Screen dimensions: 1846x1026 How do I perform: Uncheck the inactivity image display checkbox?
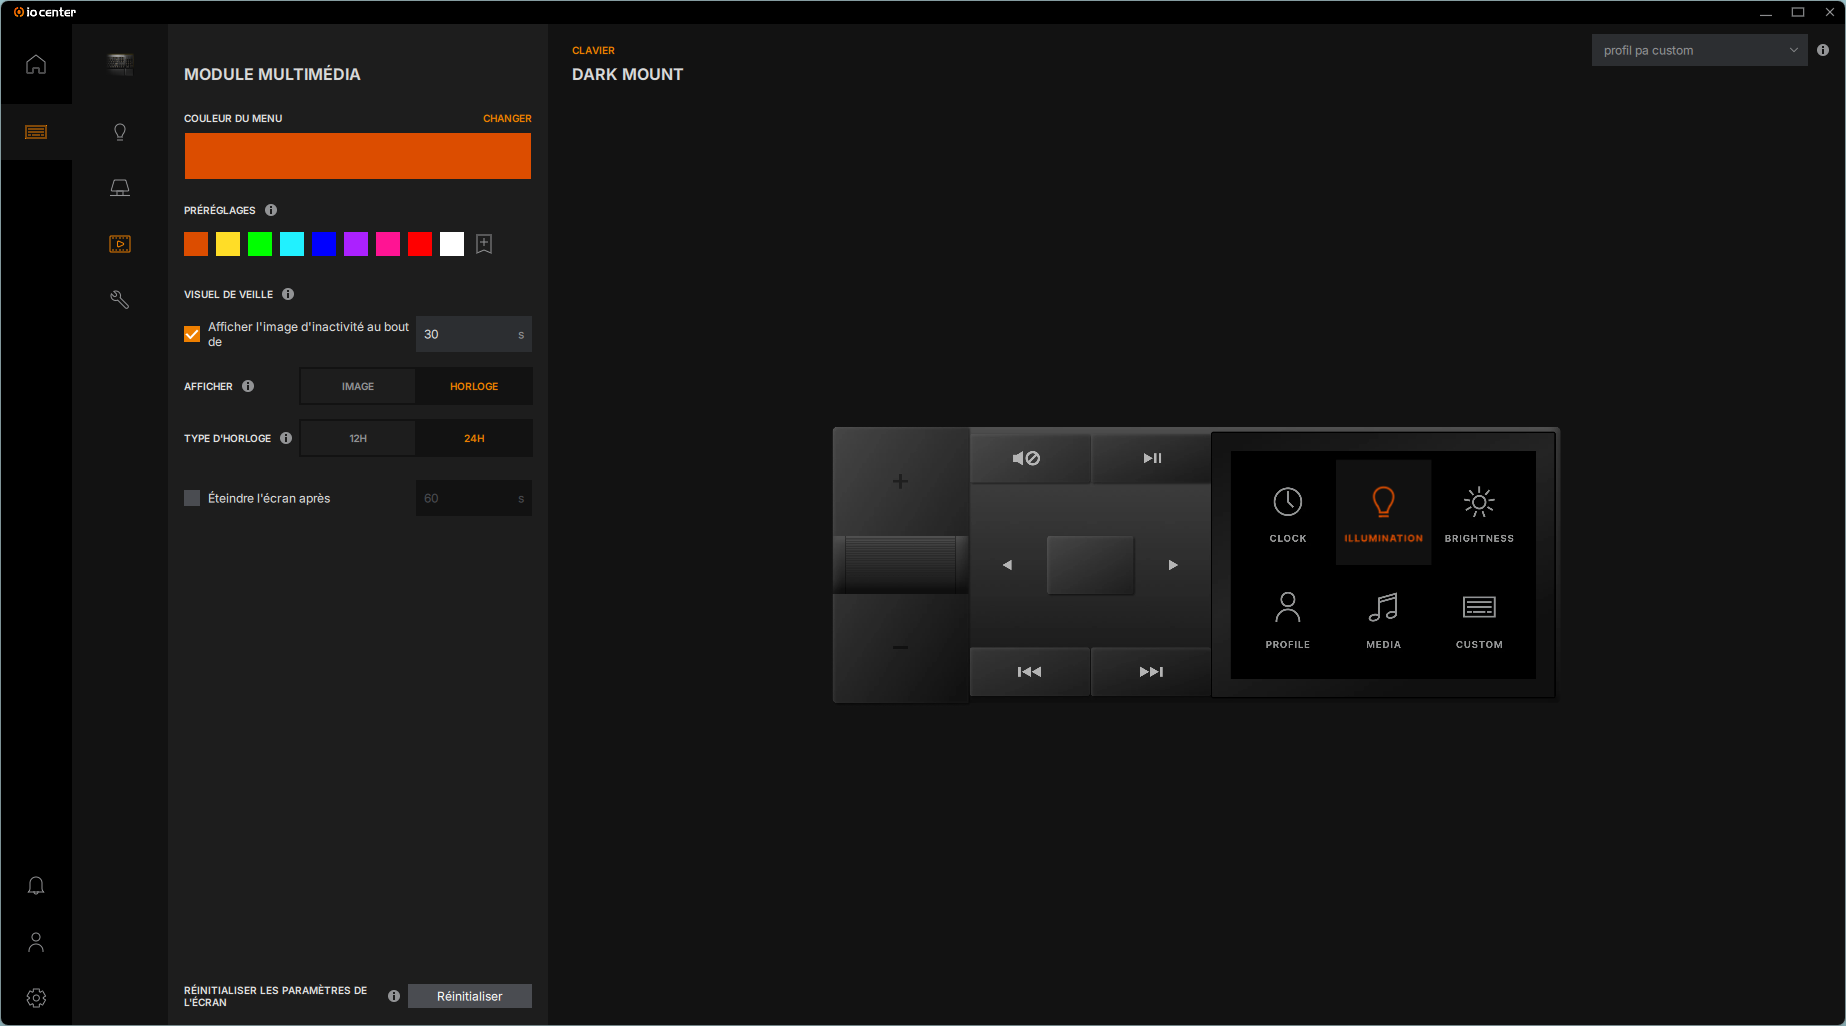coord(192,334)
